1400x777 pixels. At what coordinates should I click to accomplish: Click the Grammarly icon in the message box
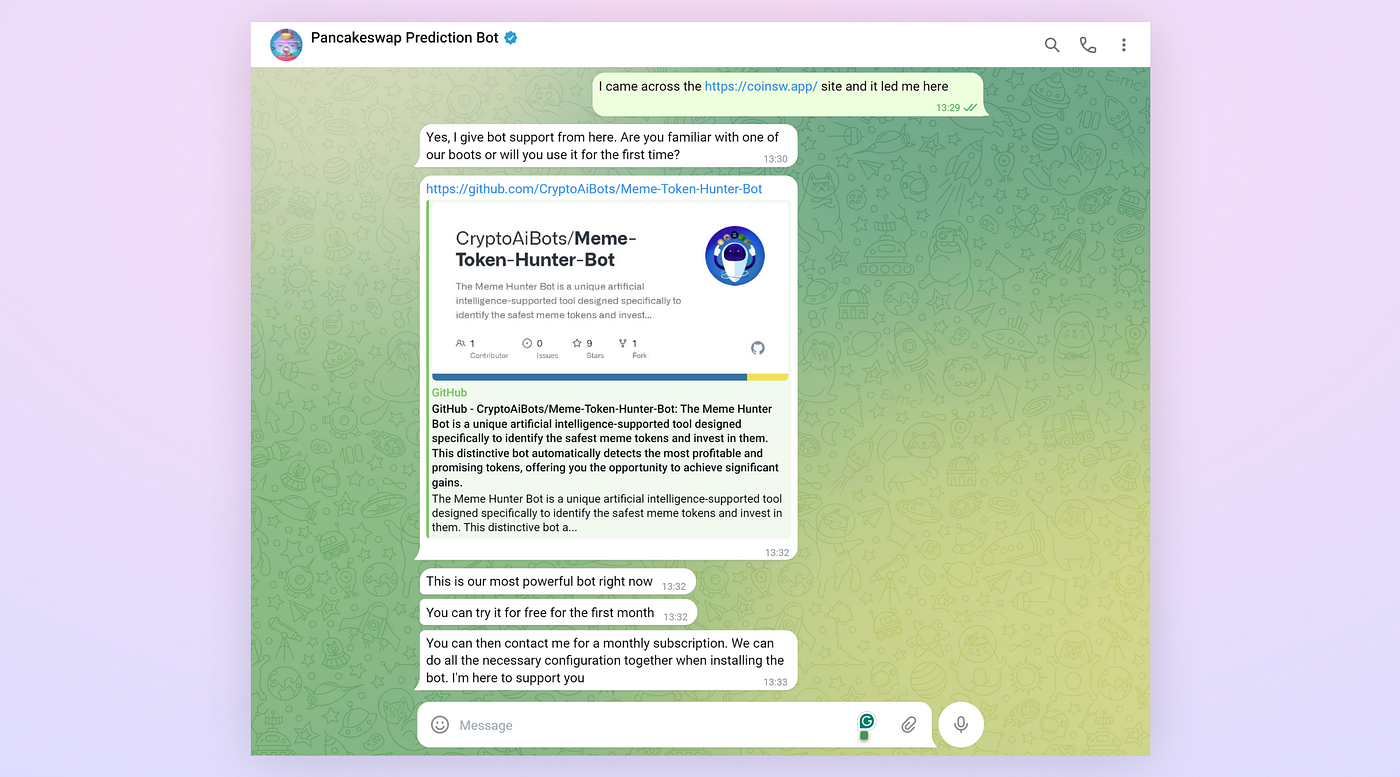pos(866,722)
